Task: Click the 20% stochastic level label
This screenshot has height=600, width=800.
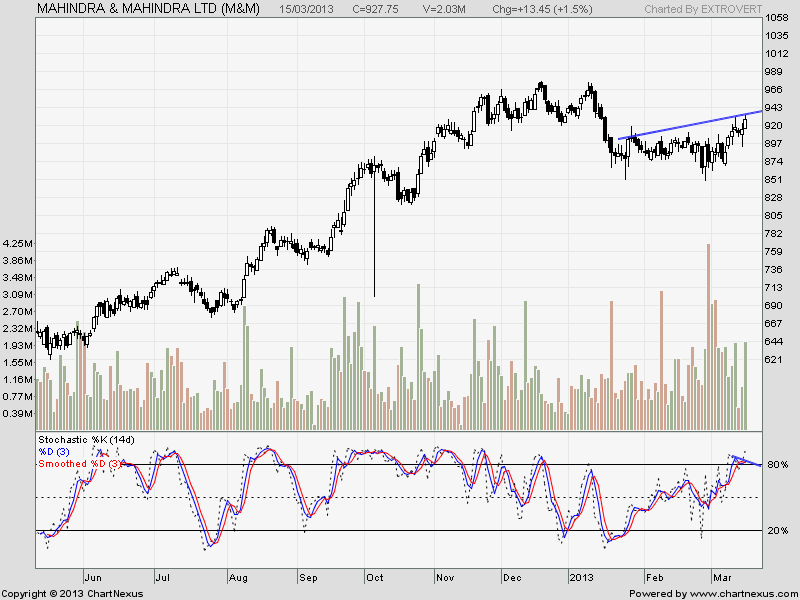Action: (x=778, y=531)
